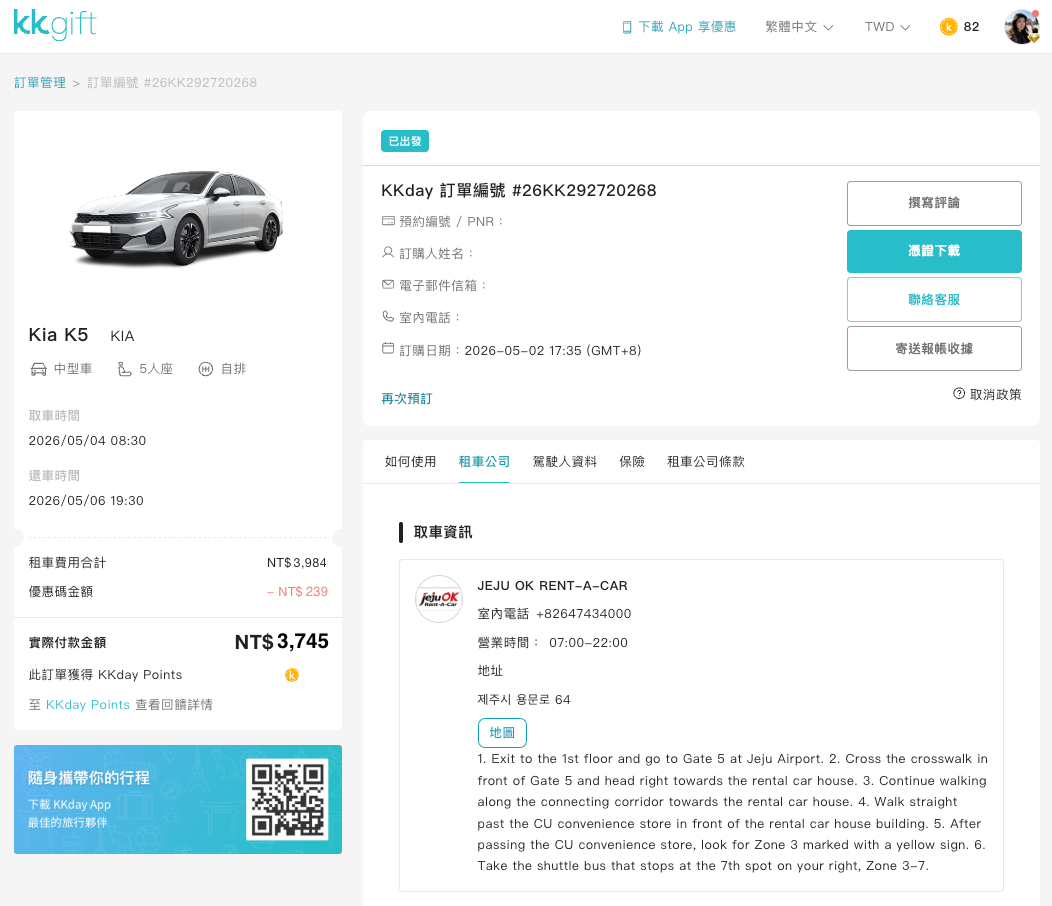The image size is (1052, 906).
Task: Switch to the 保險 tab
Action: click(x=631, y=462)
